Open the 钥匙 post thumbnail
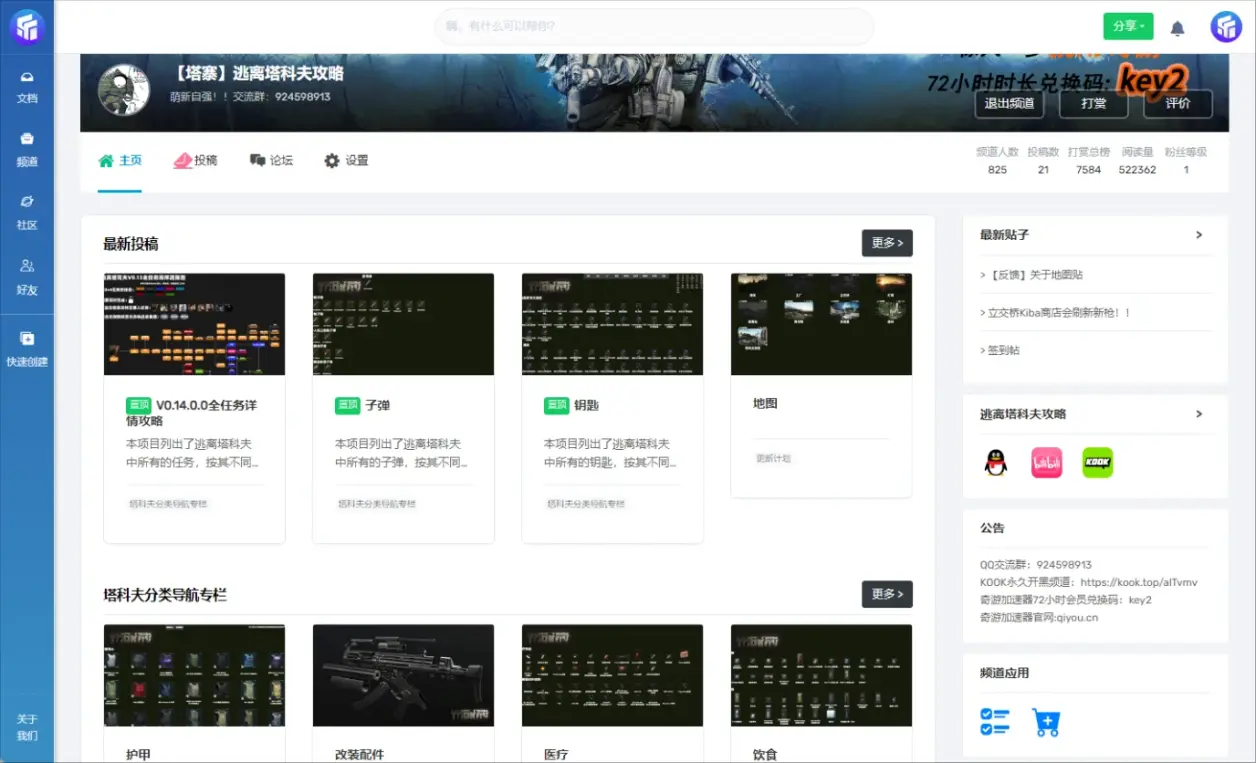Viewport: 1256px width, 763px height. pos(612,324)
